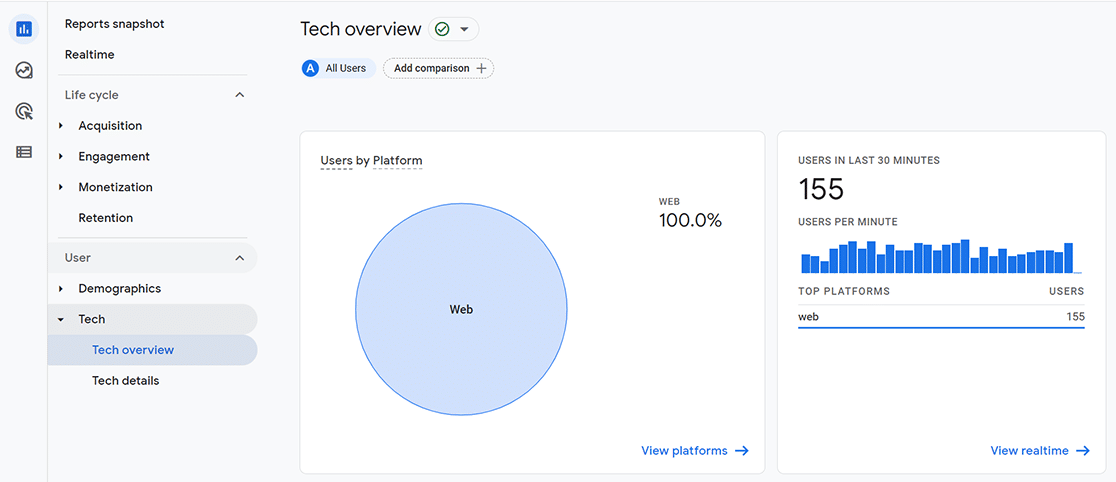
Task: Open the Tech overview title dropdown arrow
Action: (465, 30)
